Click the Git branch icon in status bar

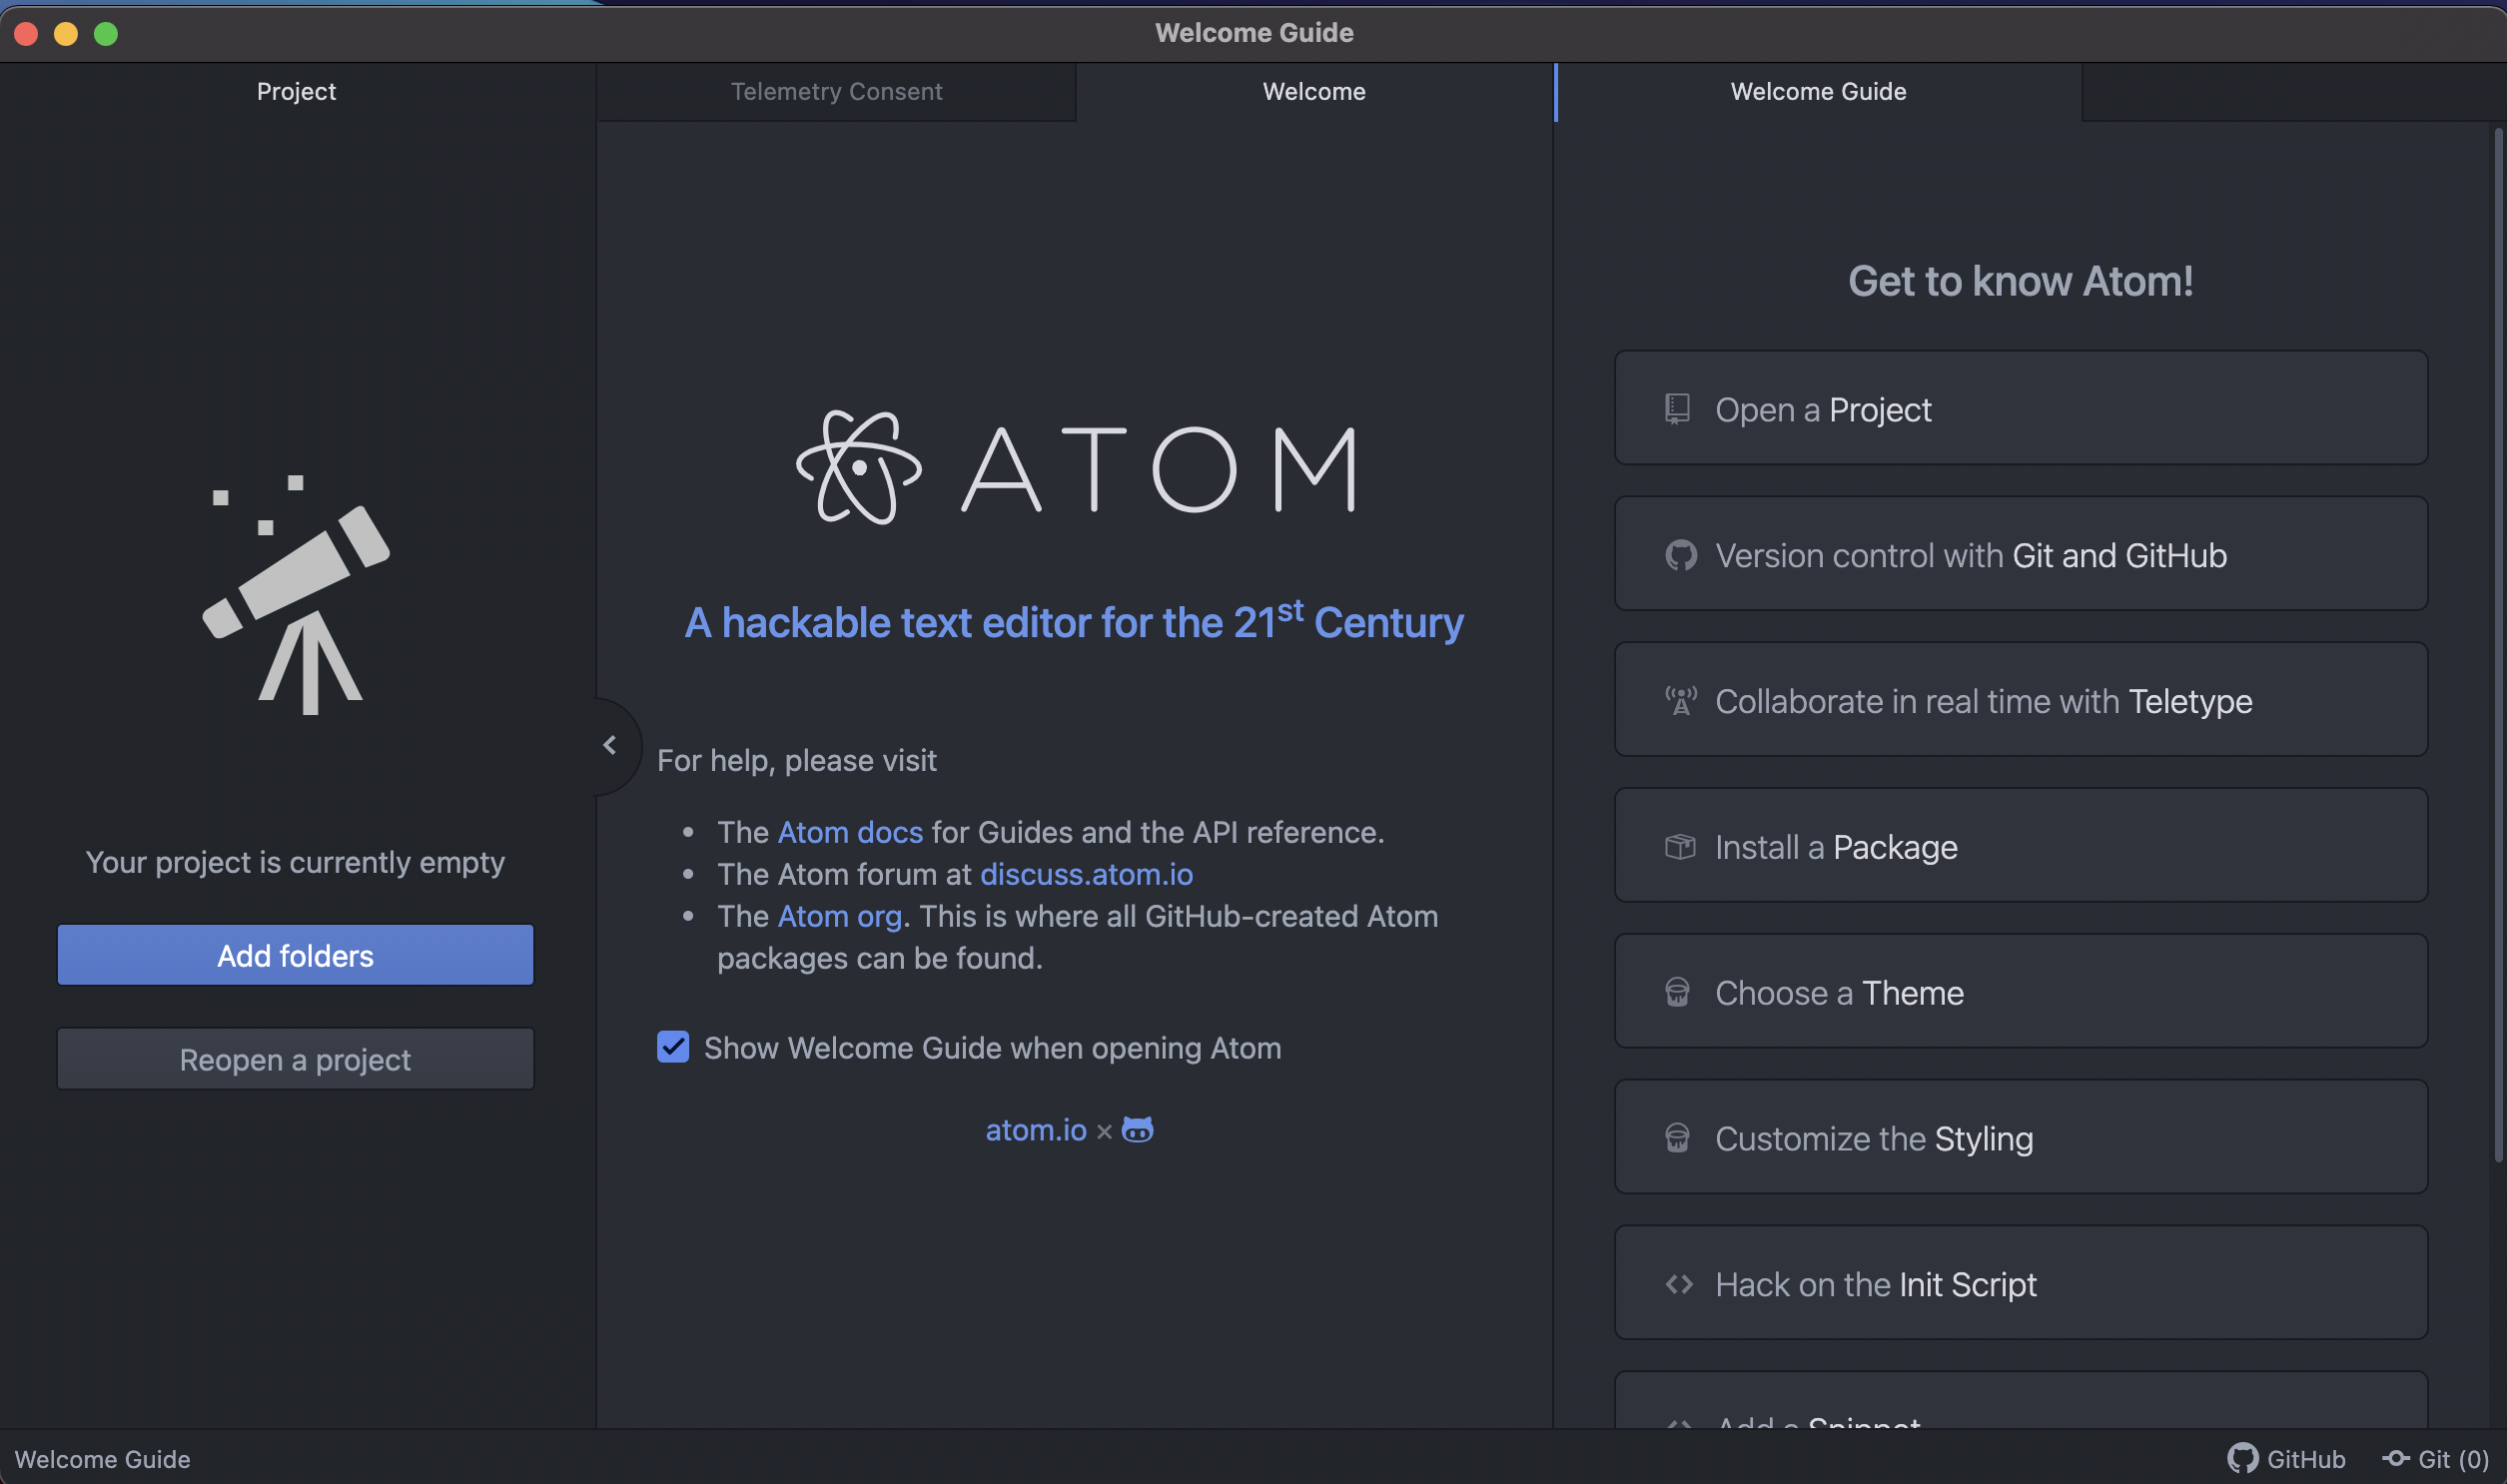pyautogui.click(x=2395, y=1459)
